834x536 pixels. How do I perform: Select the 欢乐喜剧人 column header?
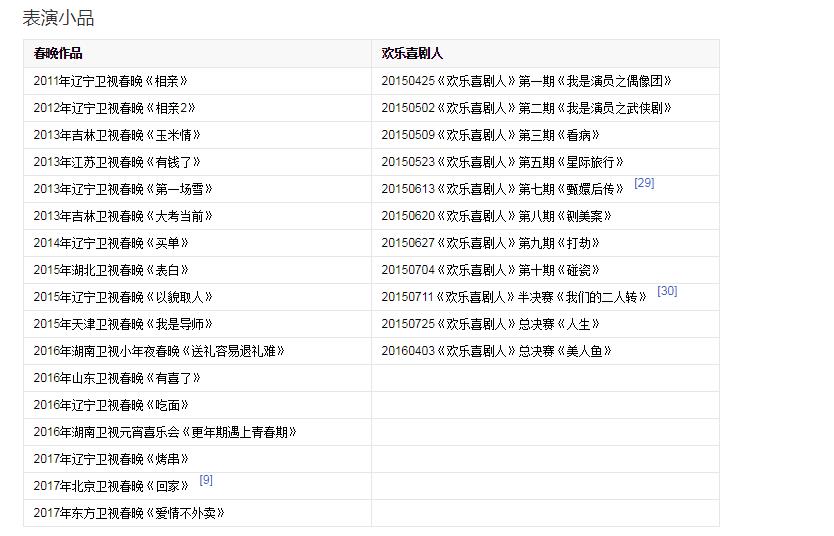[412, 54]
